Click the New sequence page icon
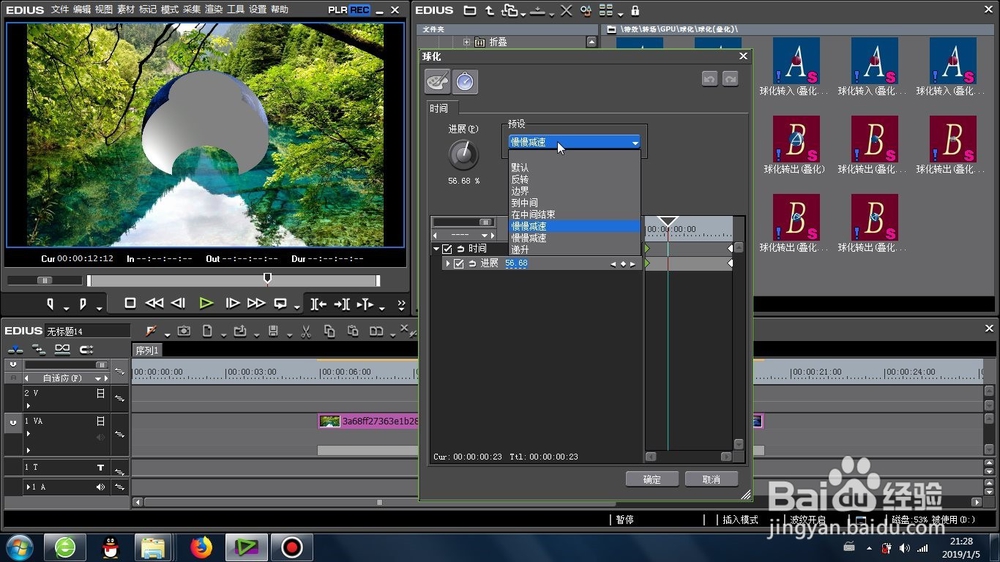1000x562 pixels. tap(207, 331)
